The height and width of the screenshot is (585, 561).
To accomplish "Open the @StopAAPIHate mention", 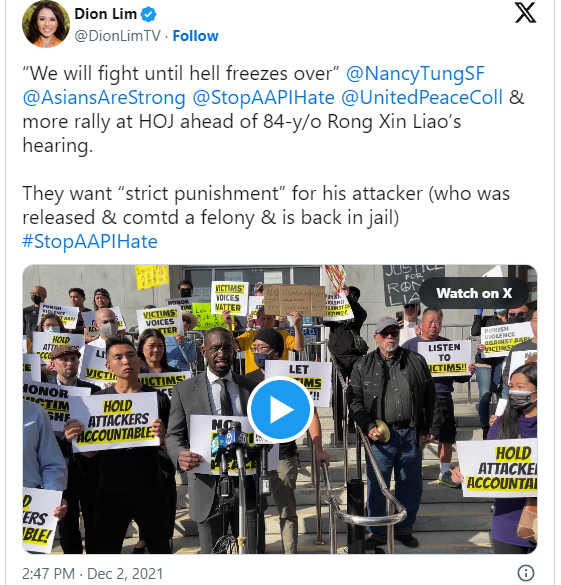I will [x=263, y=97].
